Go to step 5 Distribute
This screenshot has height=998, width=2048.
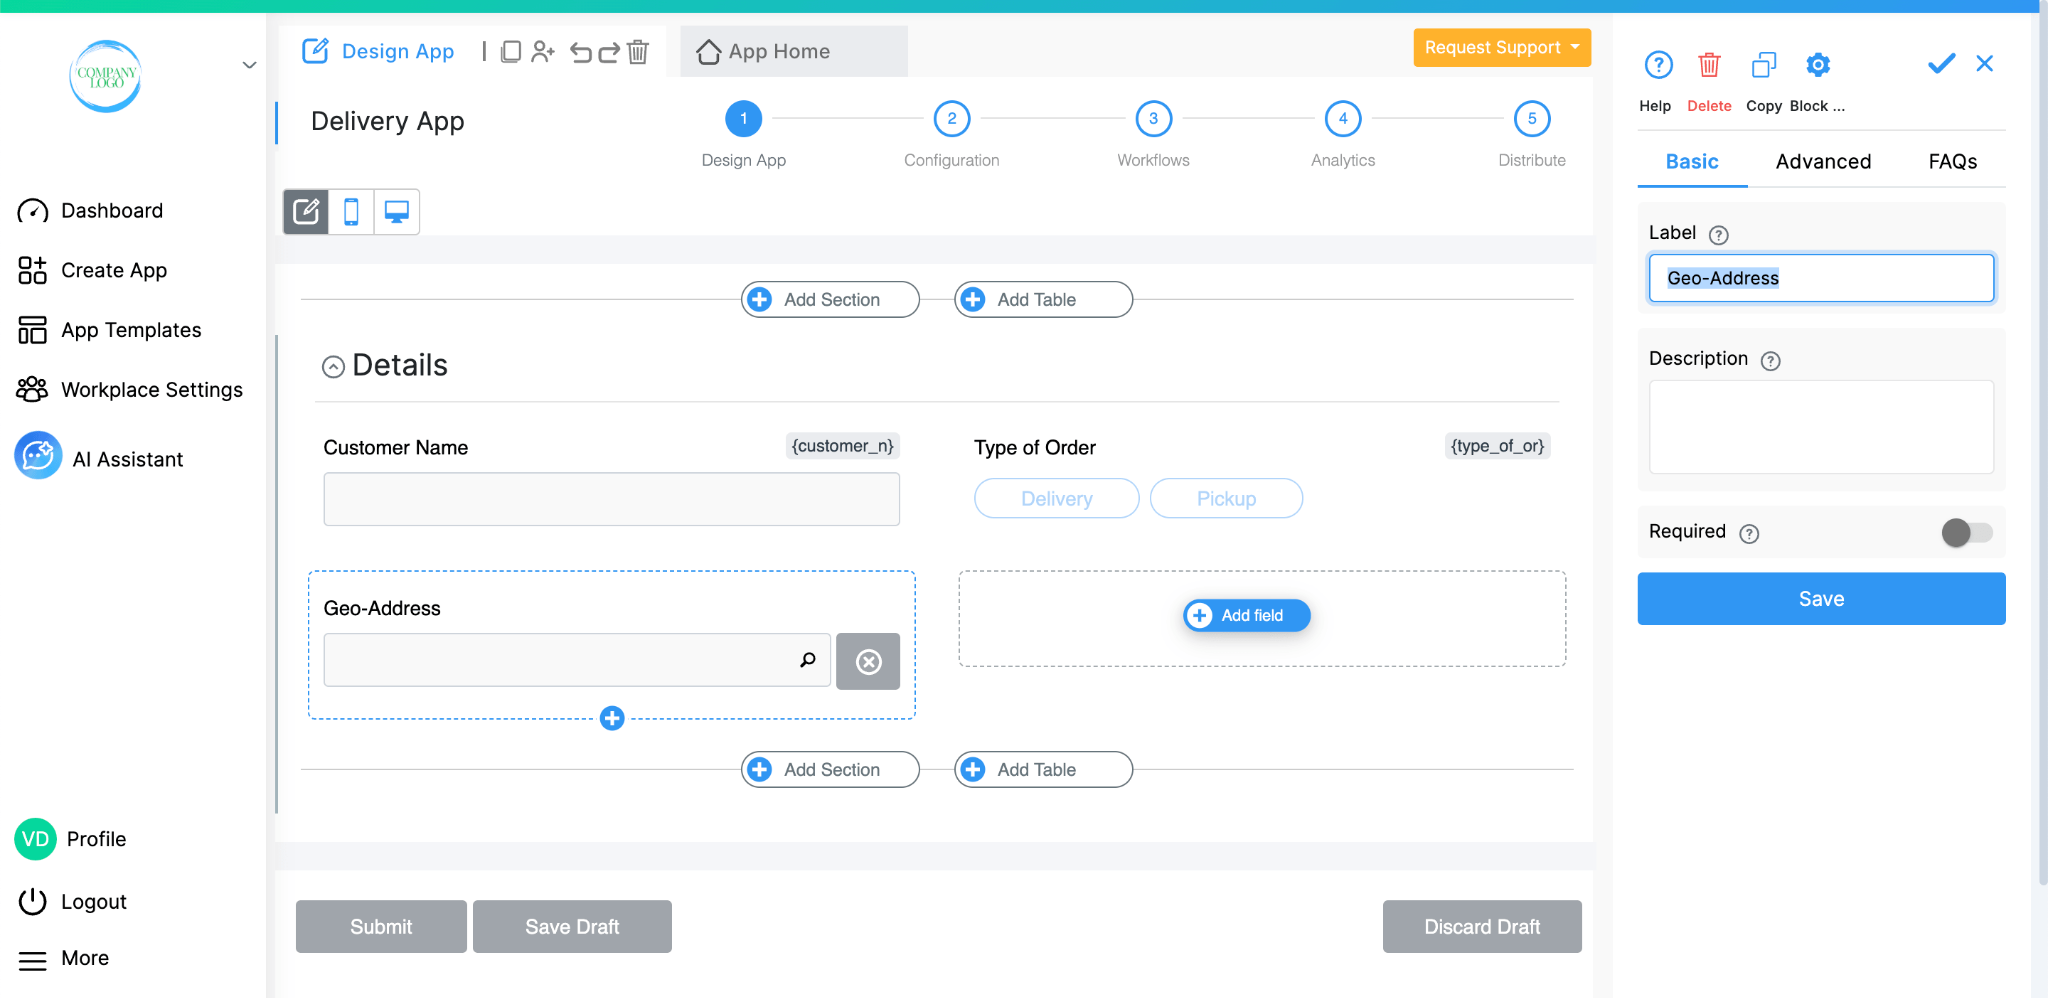pyautogui.click(x=1532, y=118)
